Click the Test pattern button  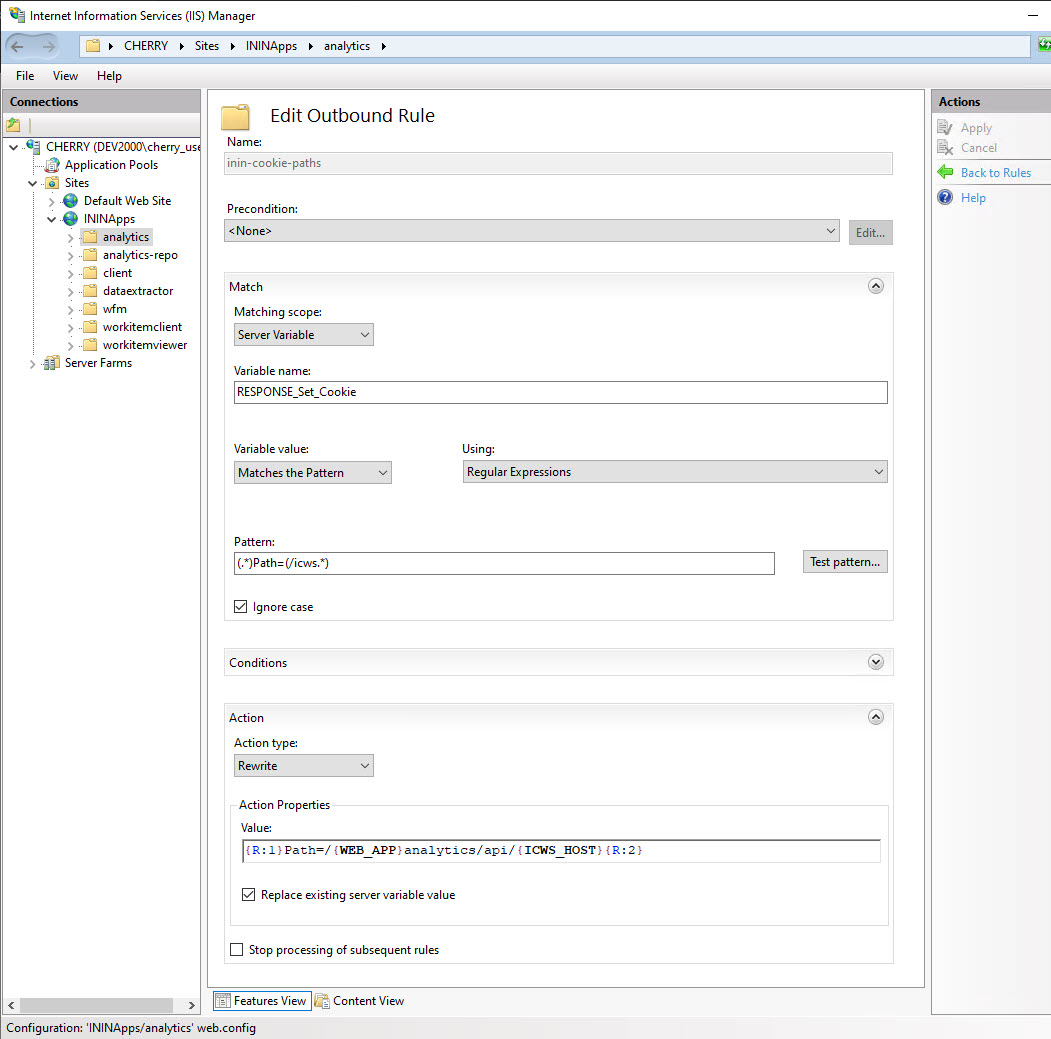[x=845, y=561]
